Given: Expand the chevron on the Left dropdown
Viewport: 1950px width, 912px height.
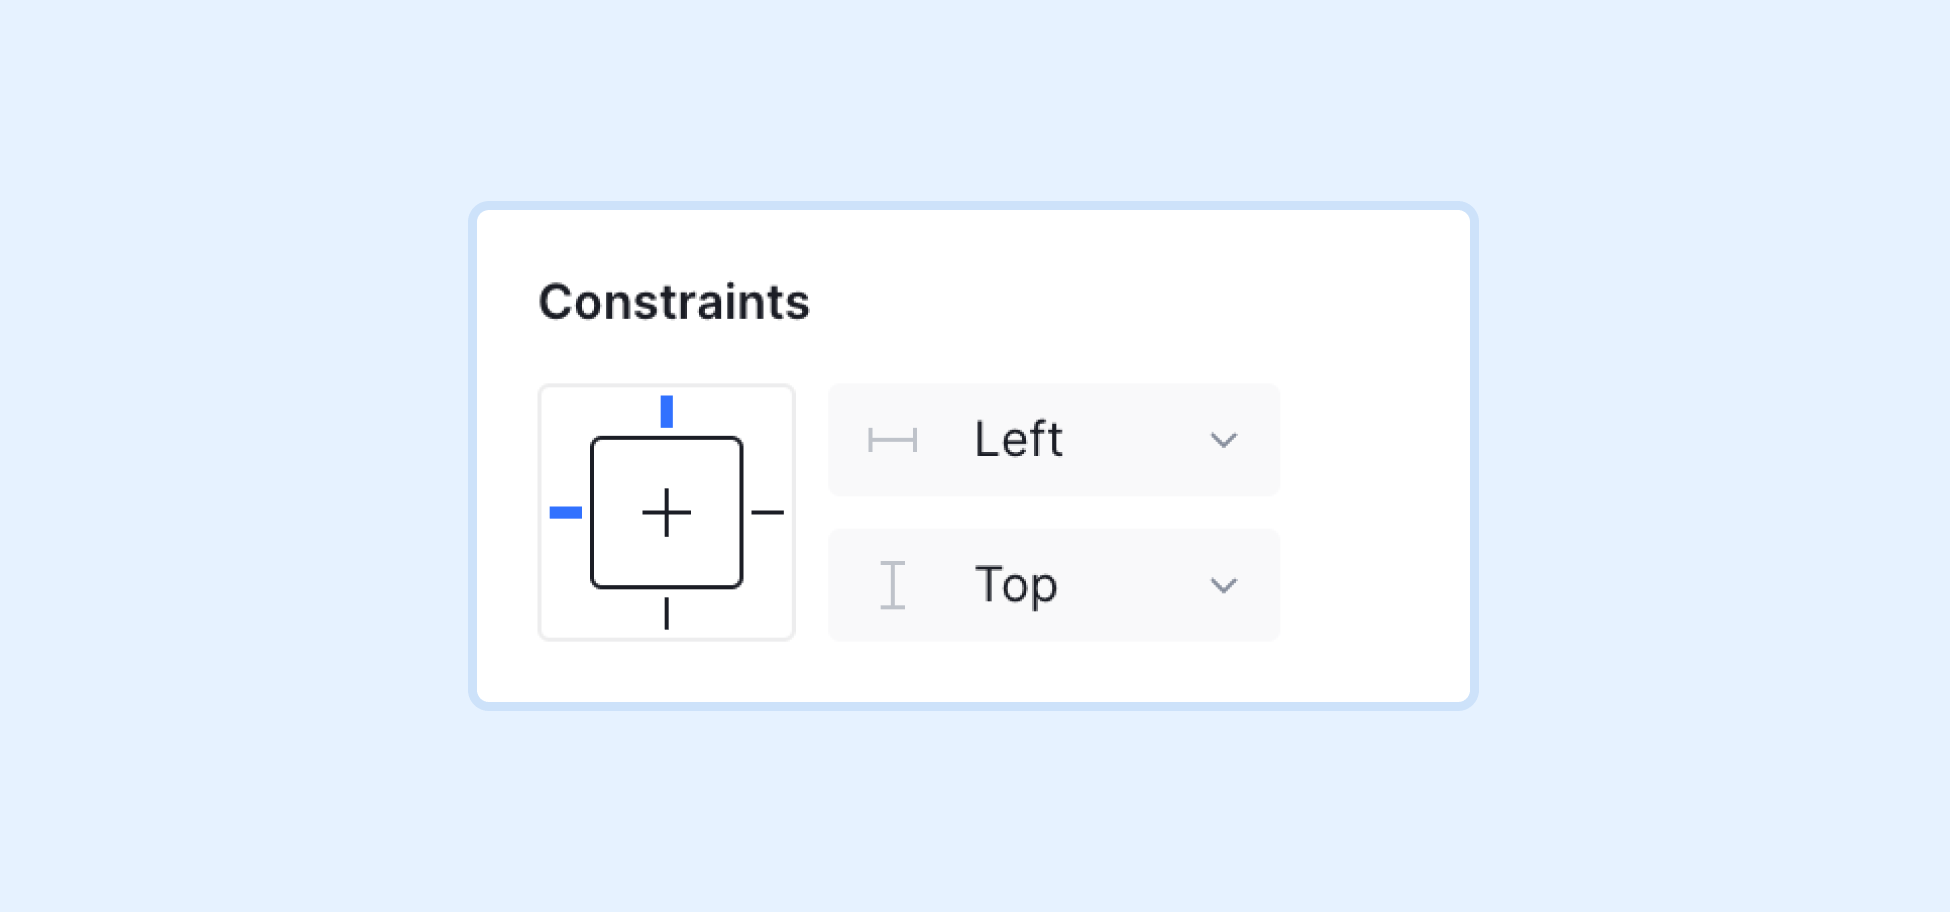Looking at the screenshot, I should coord(1224,440).
